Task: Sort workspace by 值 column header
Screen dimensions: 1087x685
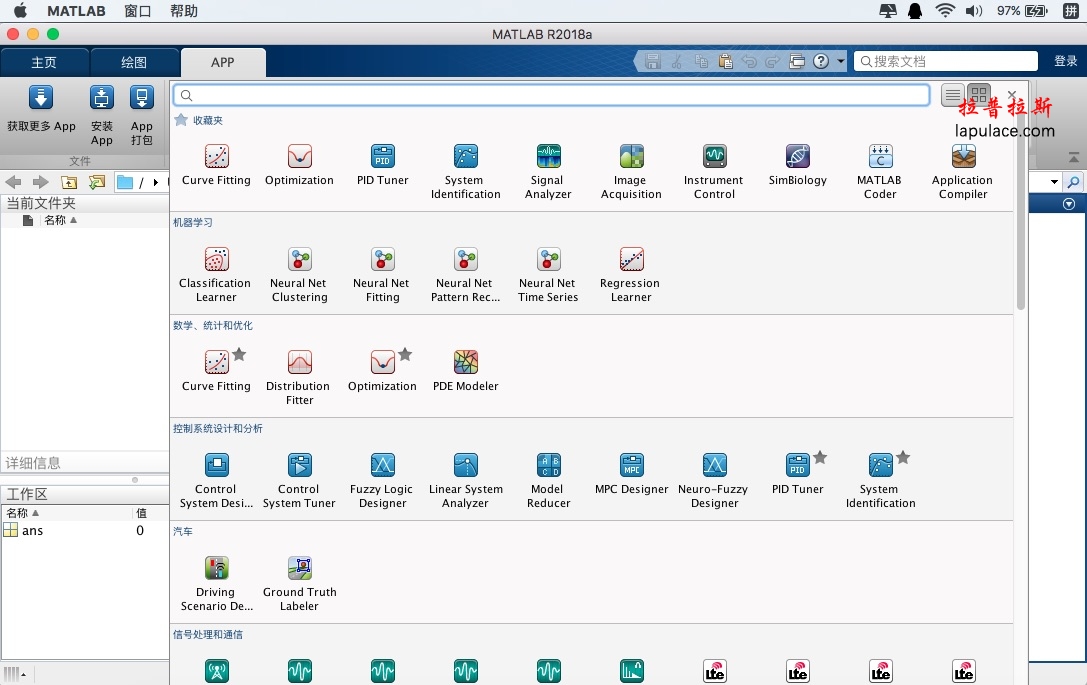Action: [x=141, y=513]
